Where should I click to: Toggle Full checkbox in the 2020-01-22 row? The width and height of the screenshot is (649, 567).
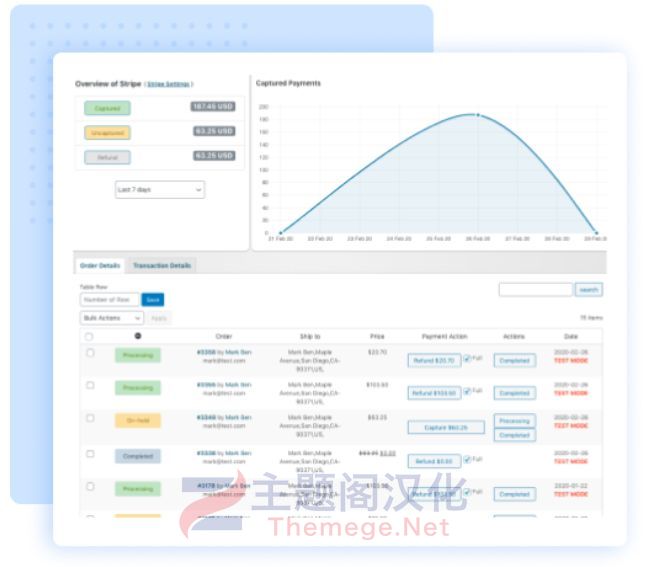pyautogui.click(x=467, y=492)
